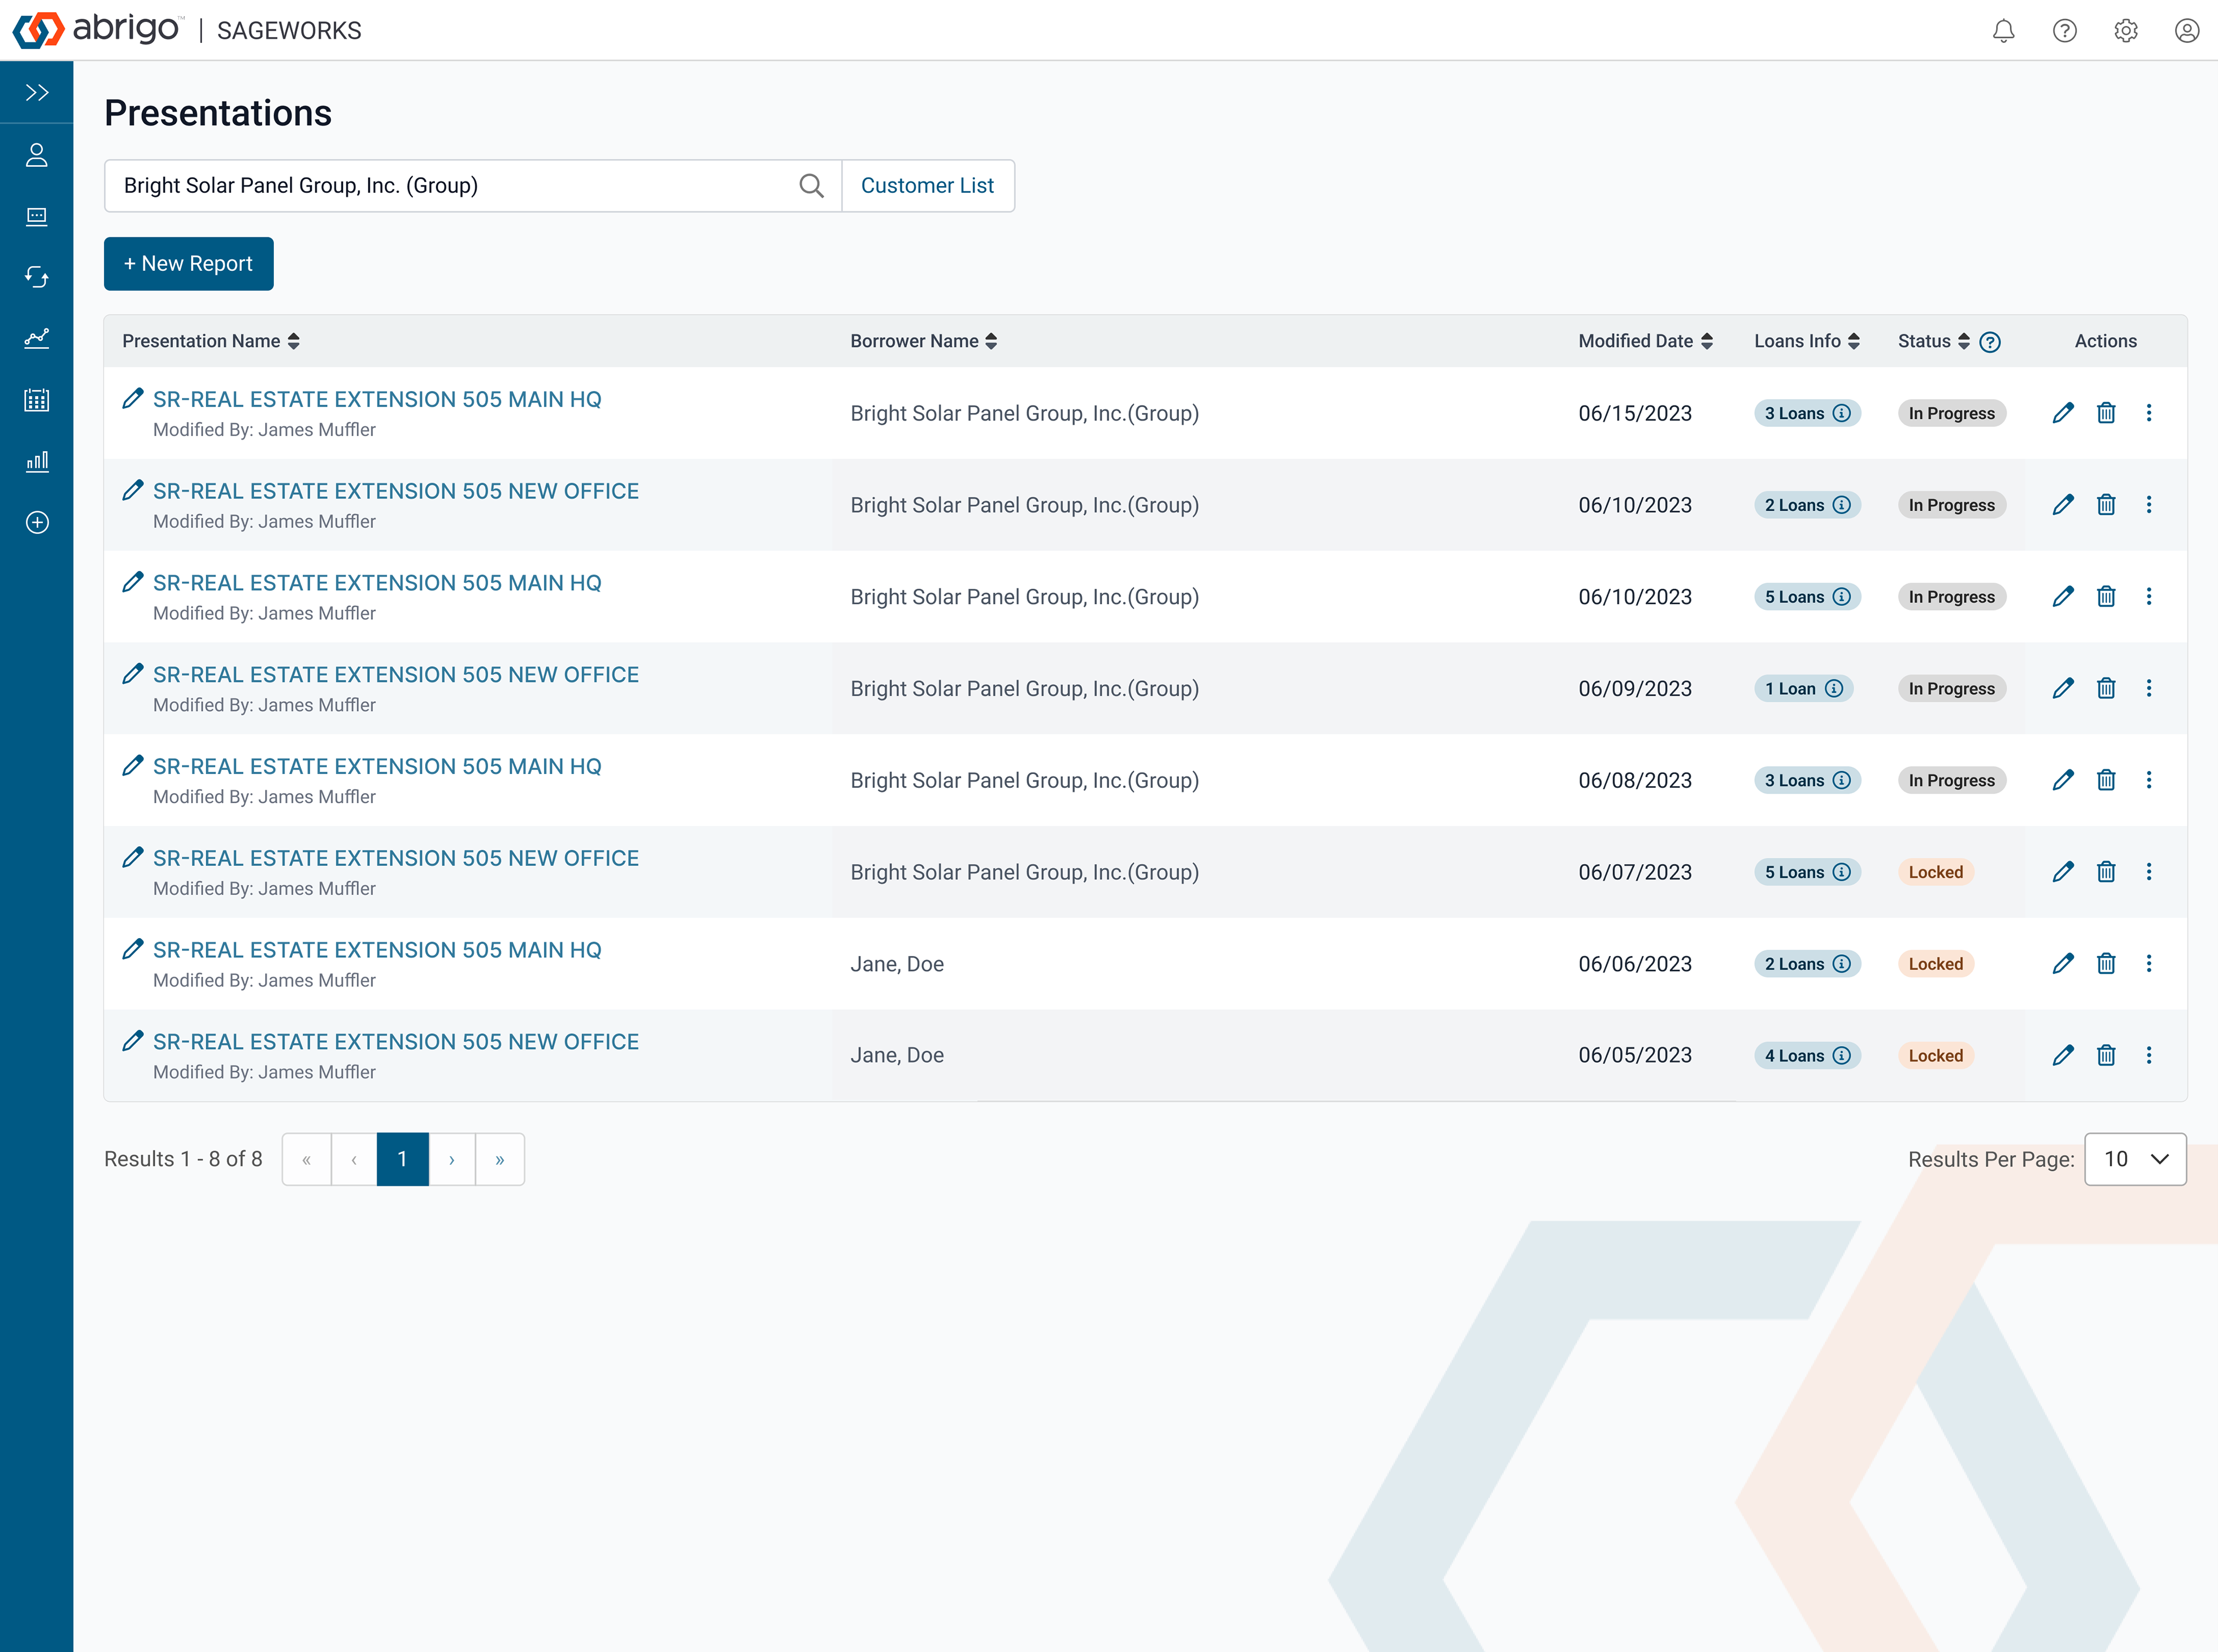Open the line chart icon in sidebar
This screenshot has height=1652, width=2218.
[x=37, y=339]
